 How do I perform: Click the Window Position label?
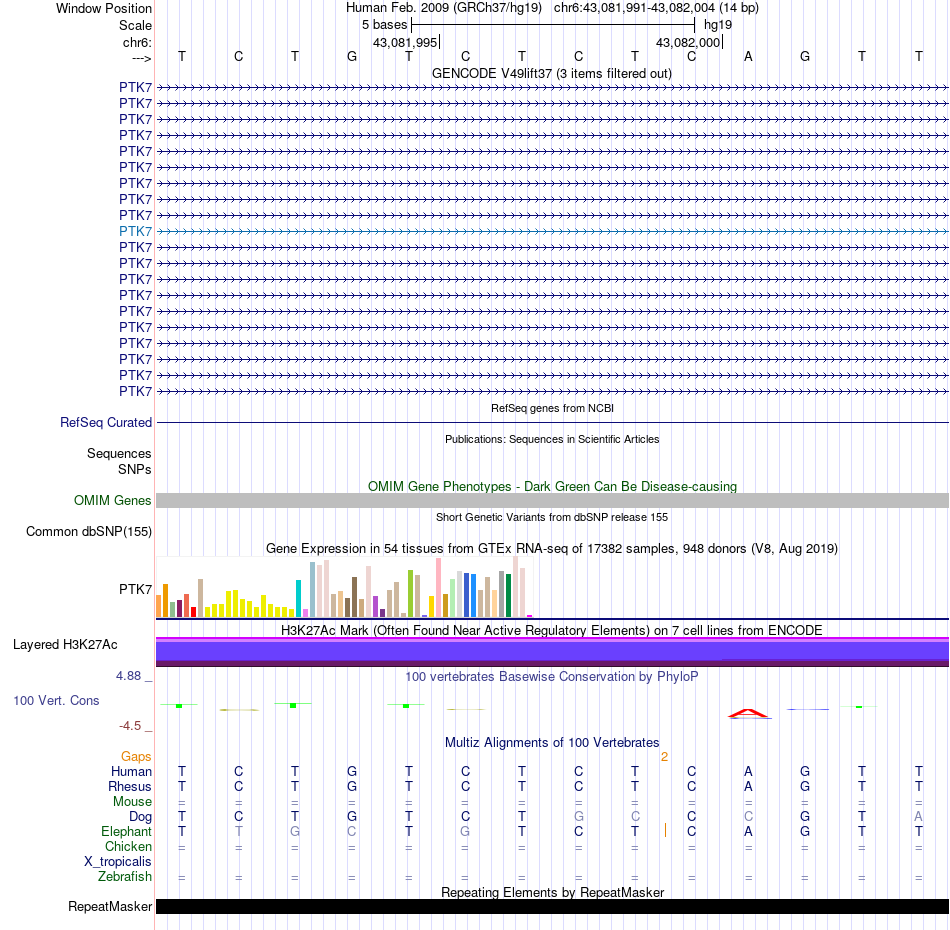[104, 8]
